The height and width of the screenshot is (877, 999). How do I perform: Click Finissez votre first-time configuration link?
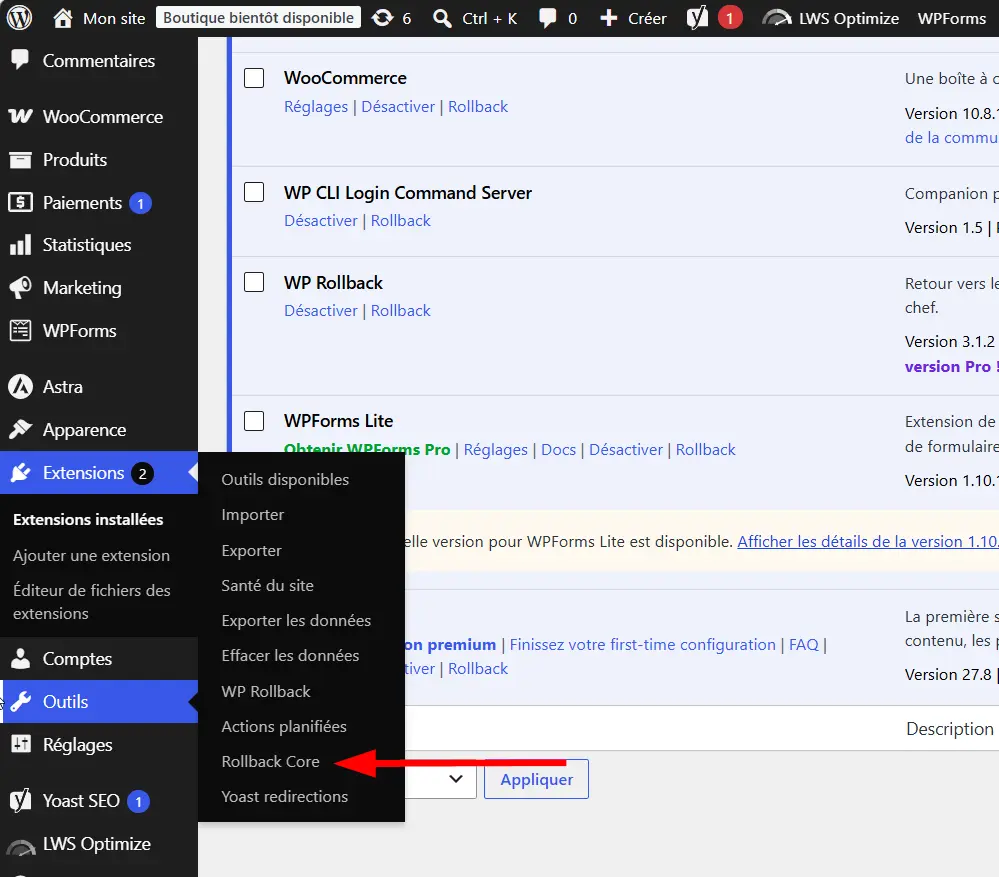[x=642, y=645]
